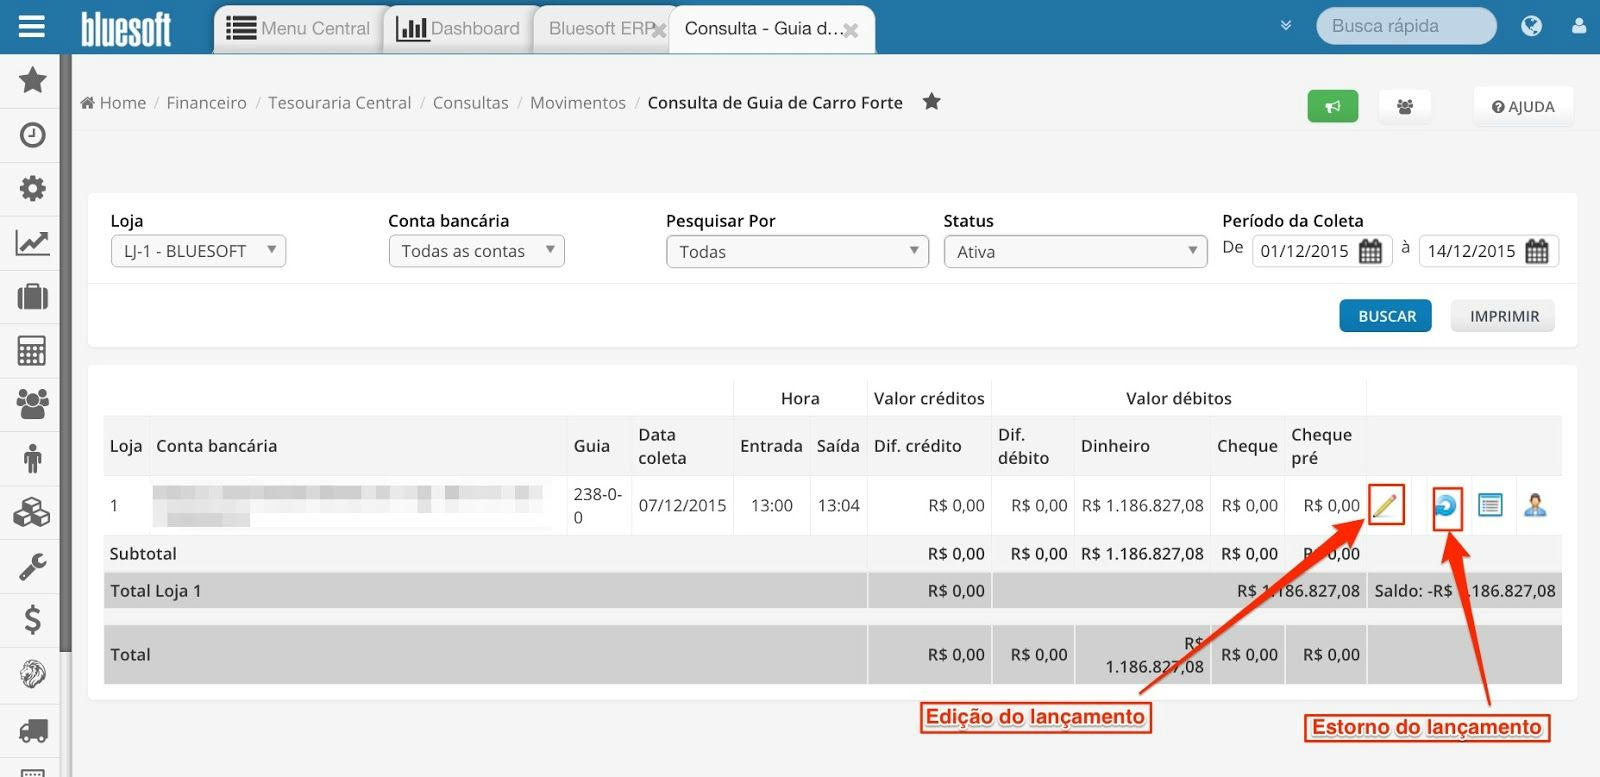Open the clock history sidebar icon
Viewport: 1600px width, 777px height.
click(33, 135)
